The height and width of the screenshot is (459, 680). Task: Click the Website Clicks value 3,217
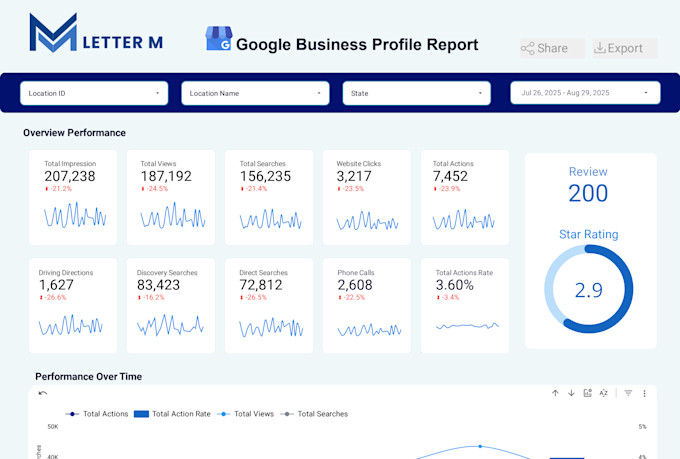click(x=354, y=176)
